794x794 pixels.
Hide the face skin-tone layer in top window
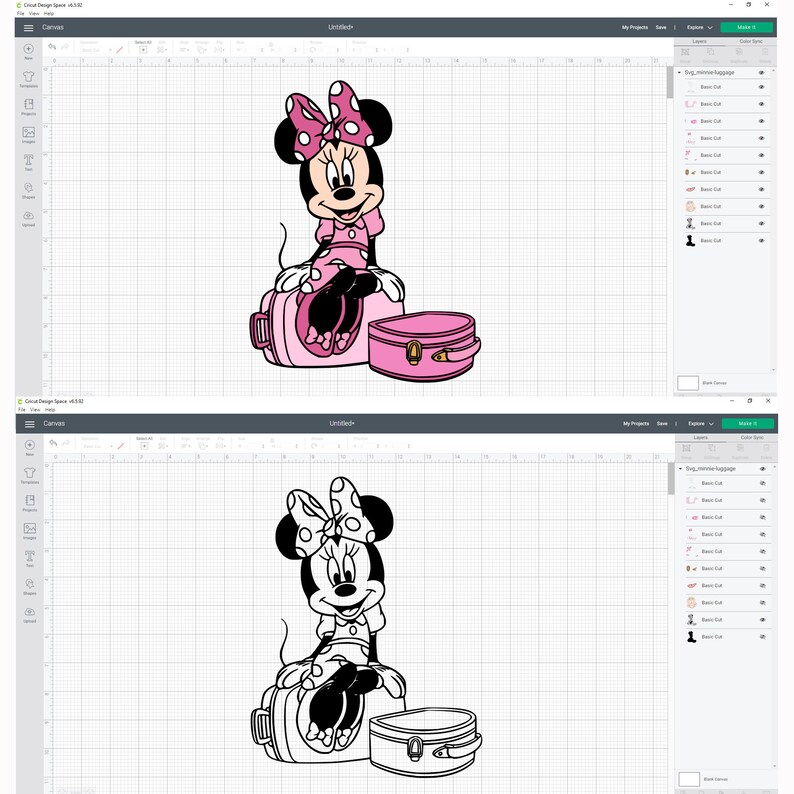(x=761, y=207)
